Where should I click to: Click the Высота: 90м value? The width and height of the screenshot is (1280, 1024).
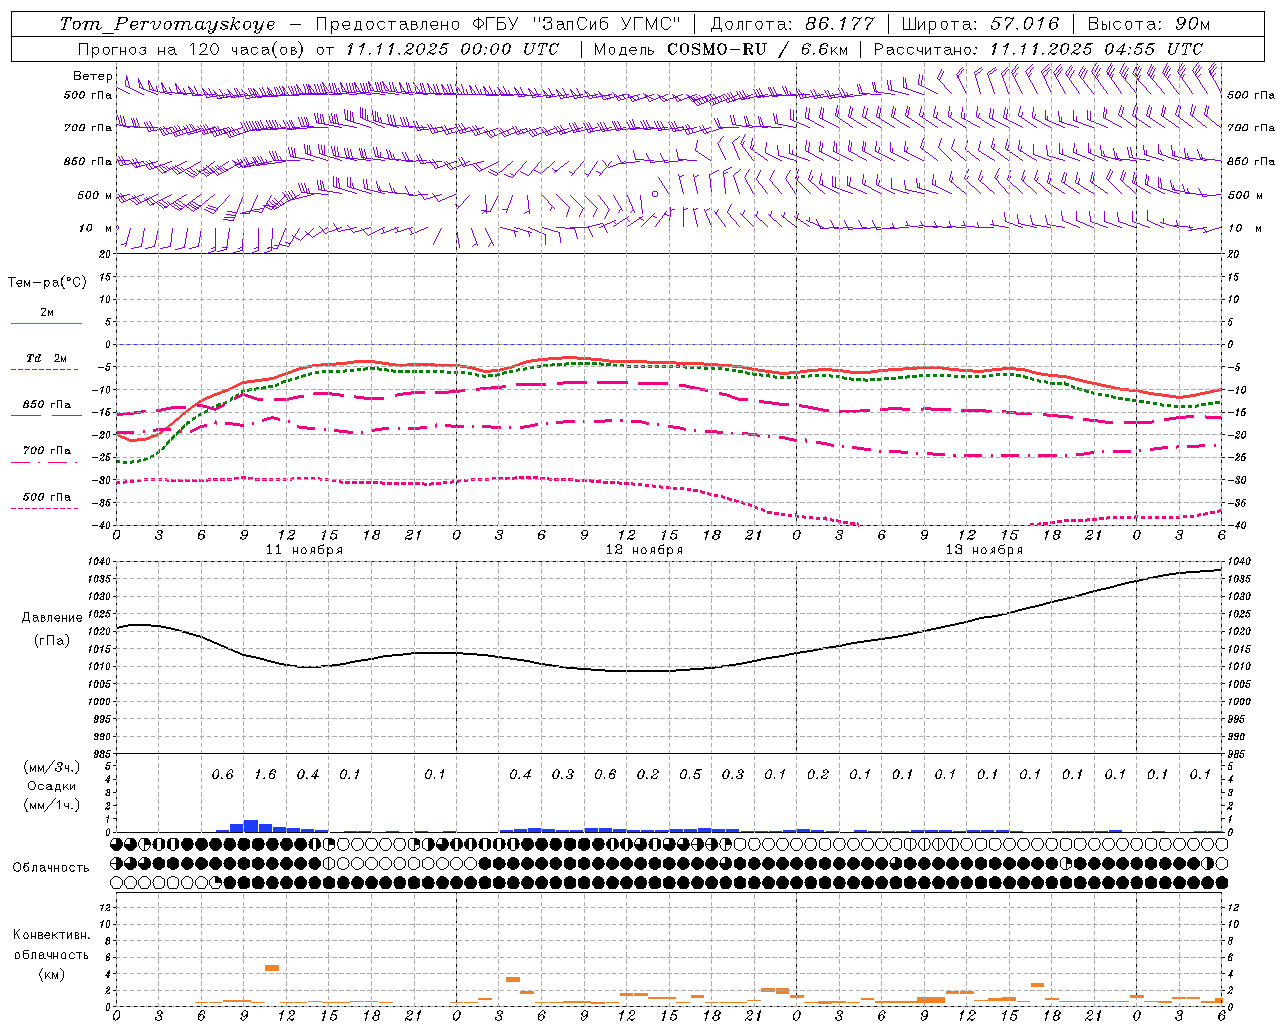coord(1148,24)
